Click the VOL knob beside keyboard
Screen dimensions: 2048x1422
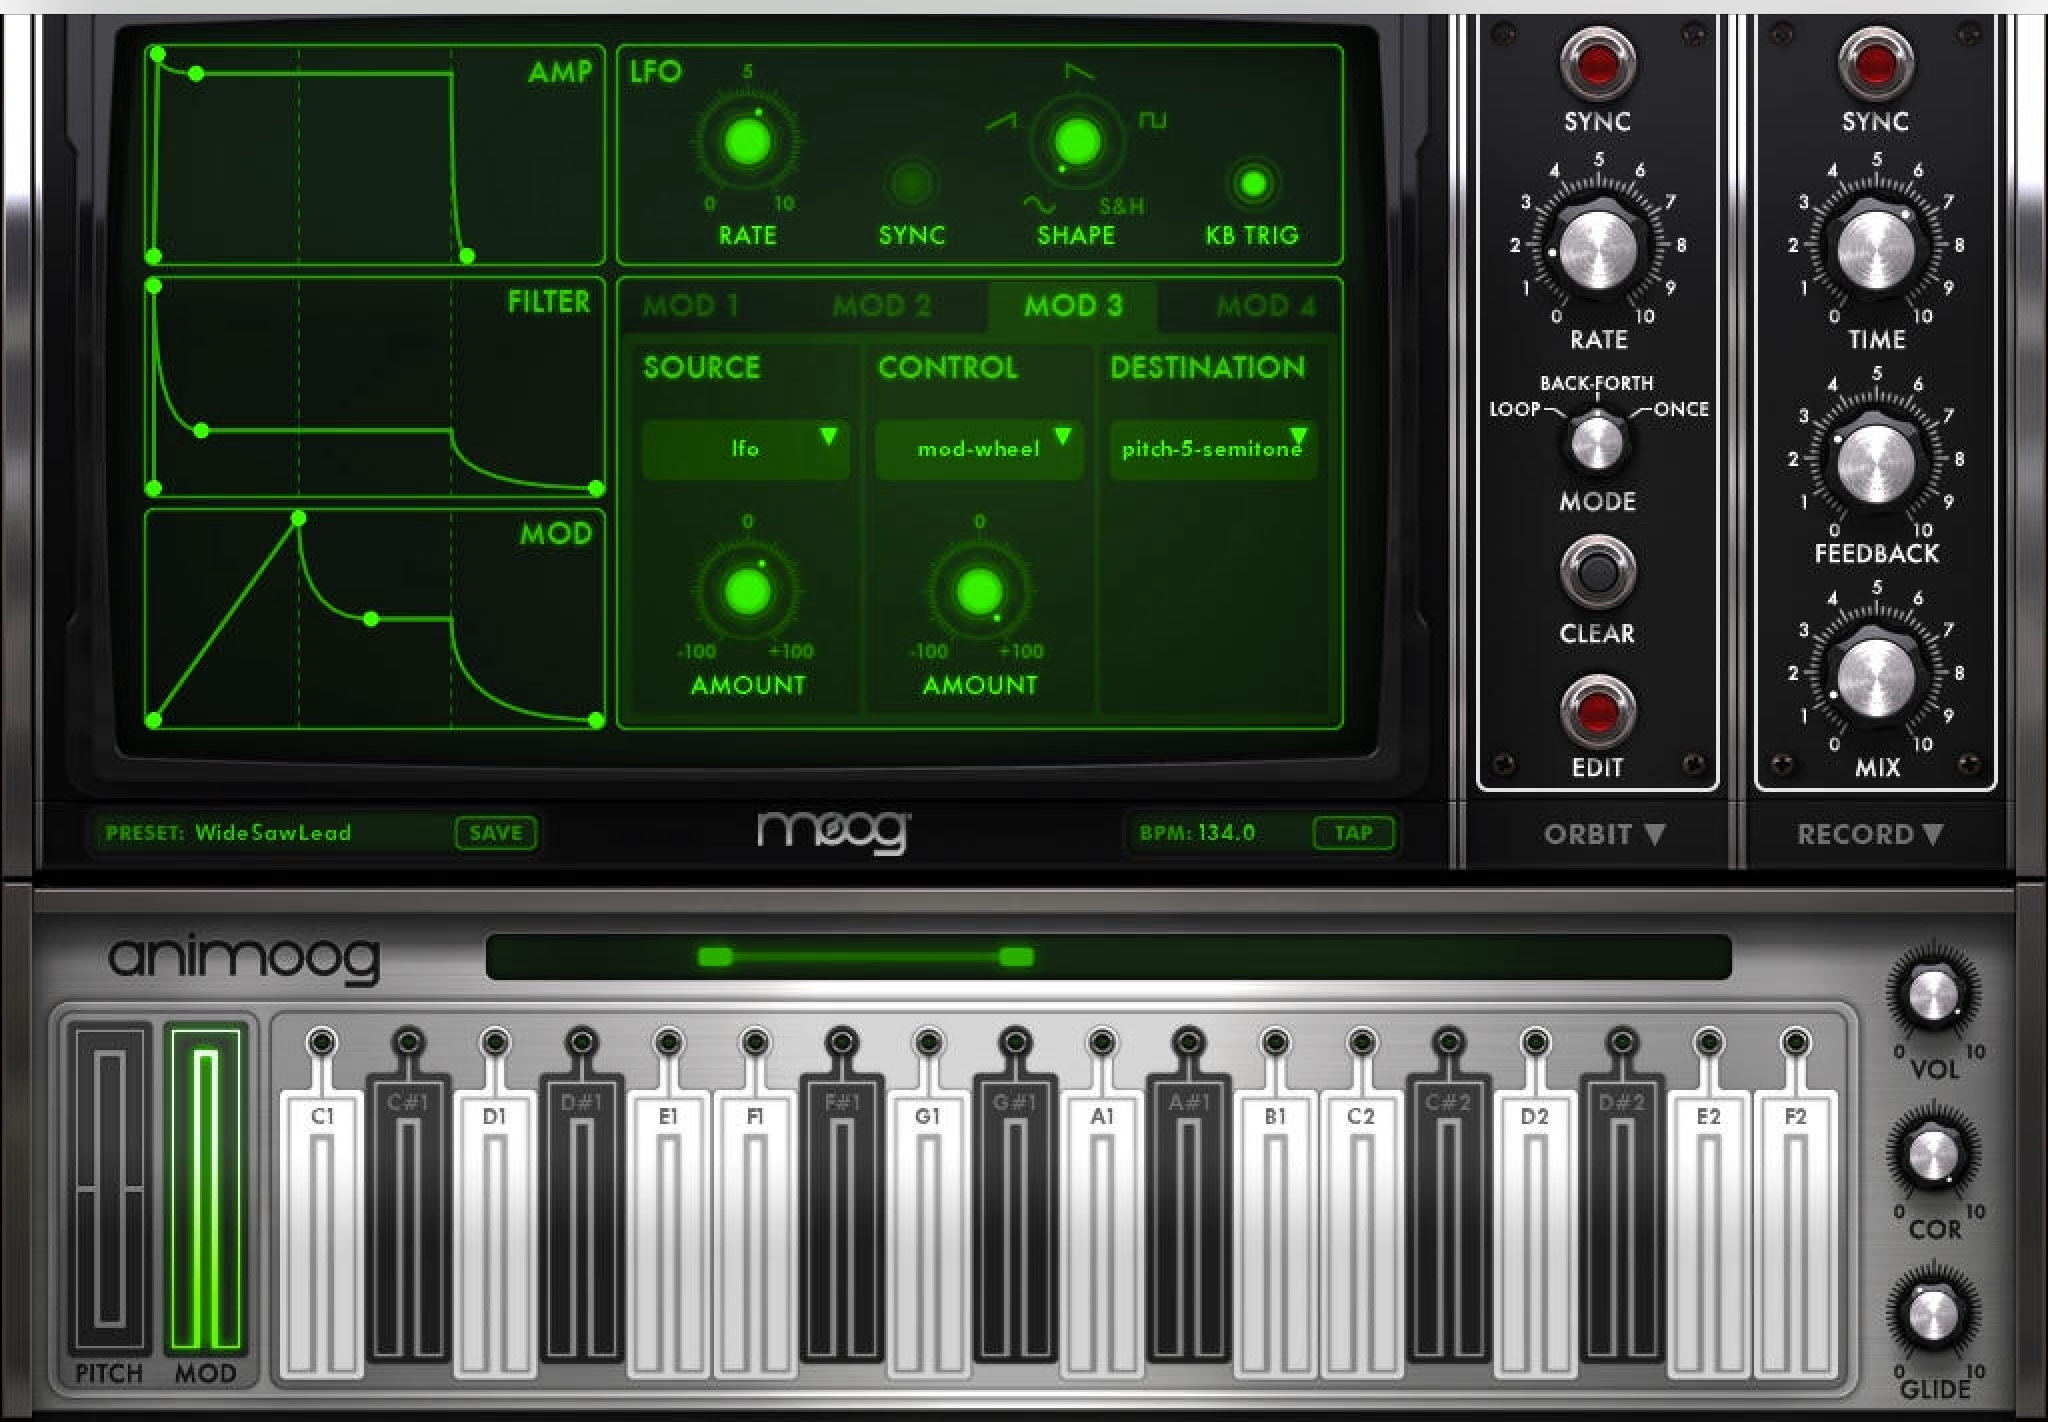(x=1932, y=992)
